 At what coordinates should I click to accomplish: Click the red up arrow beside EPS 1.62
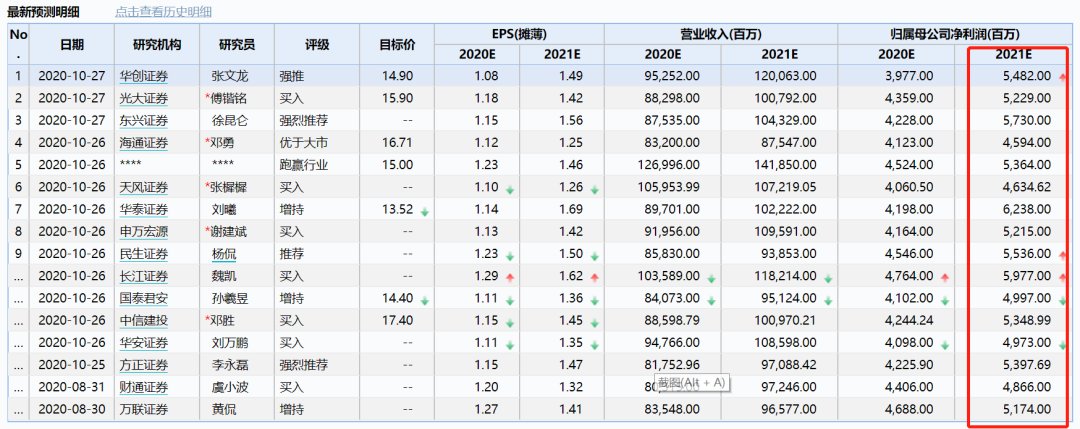(594, 278)
